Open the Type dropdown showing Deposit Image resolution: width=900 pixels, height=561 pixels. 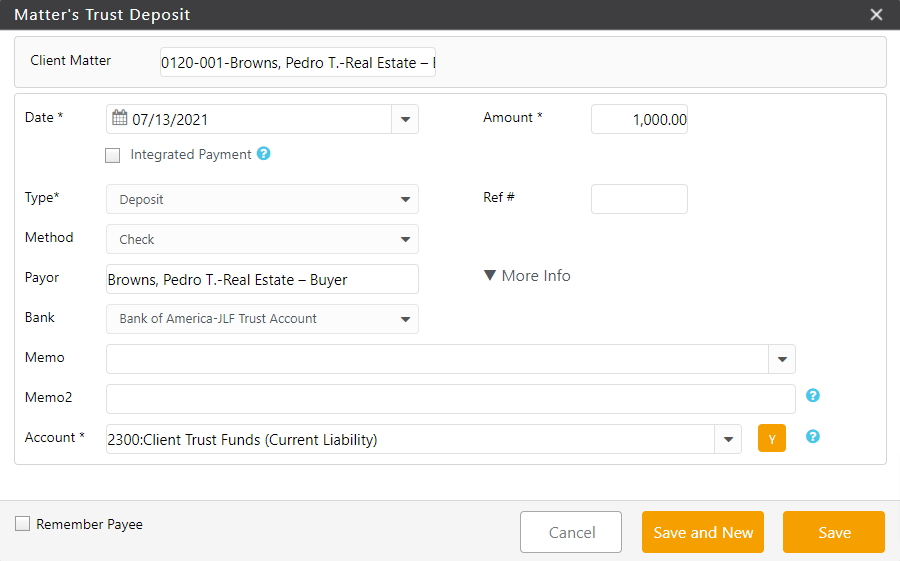pyautogui.click(x=405, y=199)
